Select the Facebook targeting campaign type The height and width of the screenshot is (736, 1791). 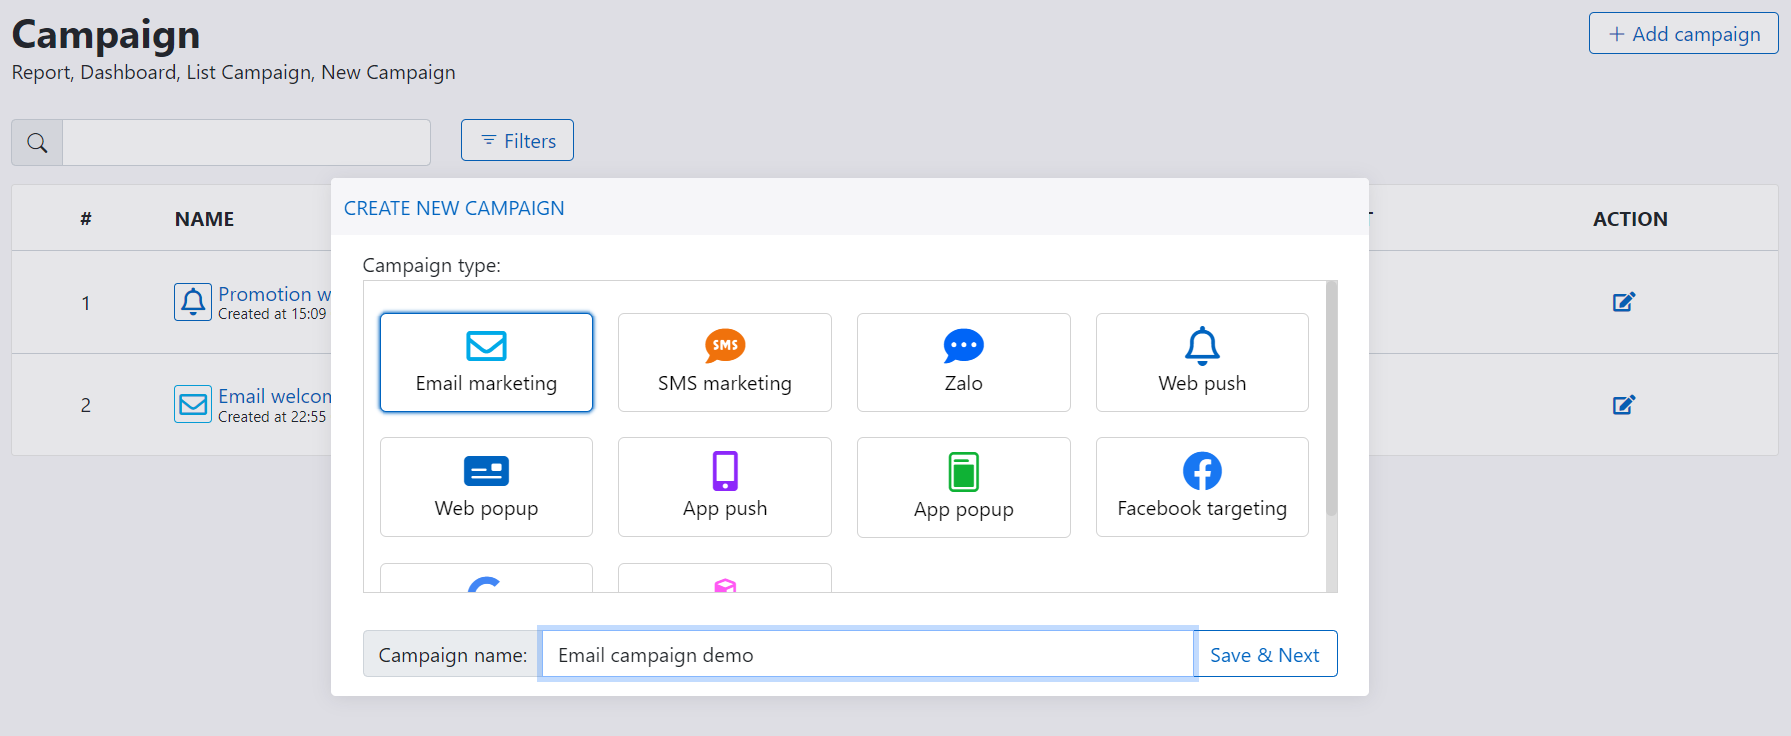point(1201,487)
